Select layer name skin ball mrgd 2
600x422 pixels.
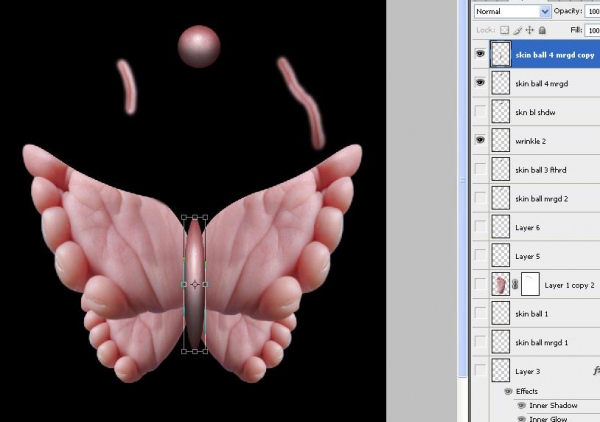[x=541, y=199]
